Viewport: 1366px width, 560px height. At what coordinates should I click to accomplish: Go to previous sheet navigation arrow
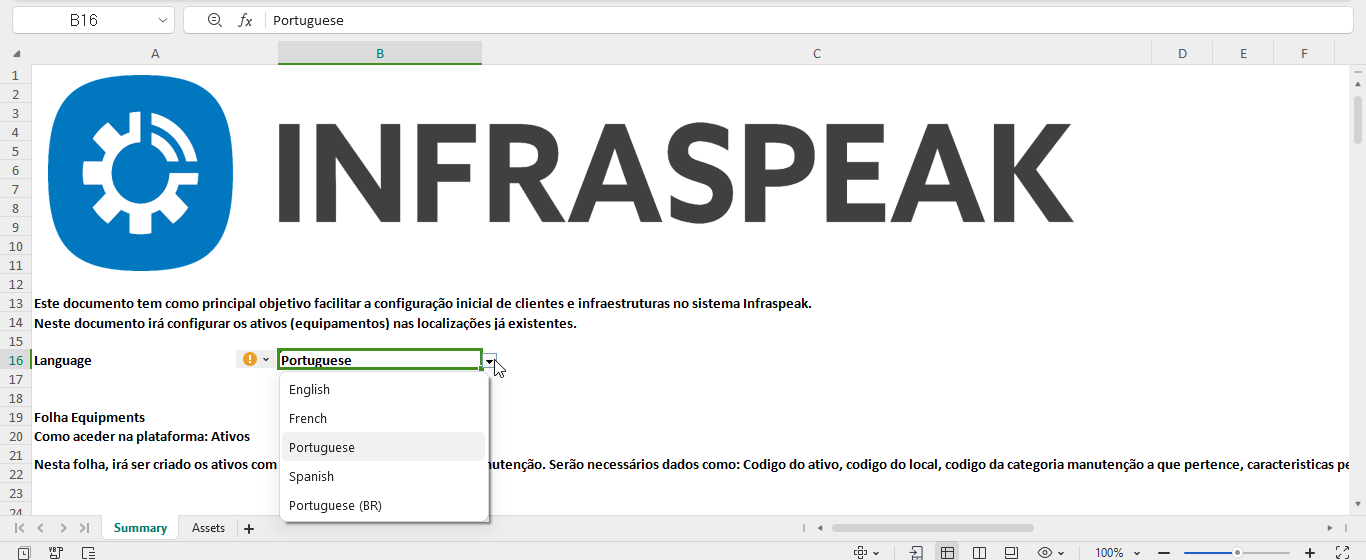click(40, 528)
